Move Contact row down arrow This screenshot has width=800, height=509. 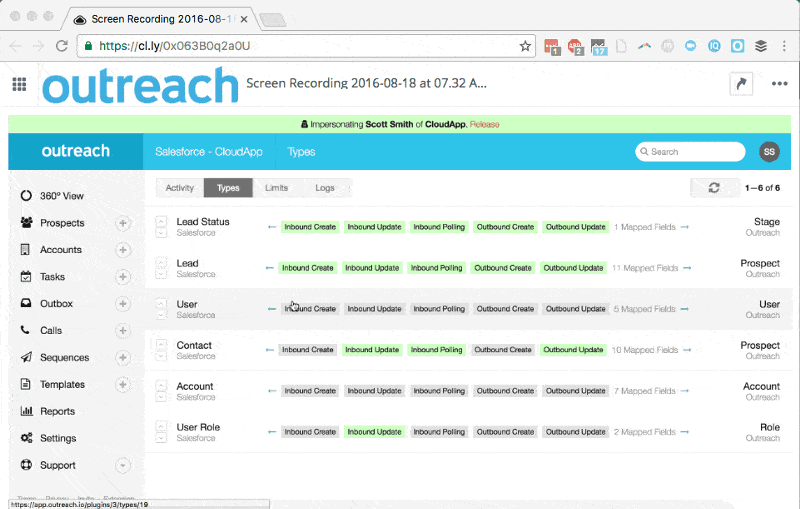coord(161,357)
